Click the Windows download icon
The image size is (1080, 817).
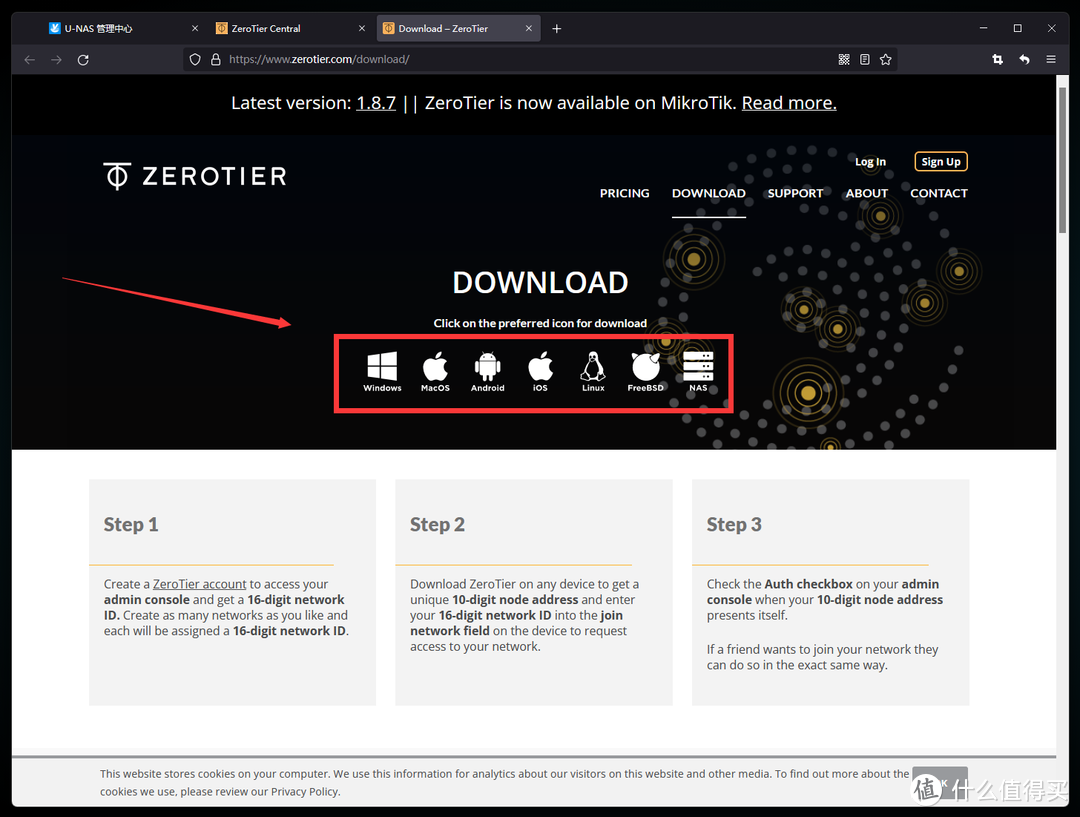tap(382, 370)
